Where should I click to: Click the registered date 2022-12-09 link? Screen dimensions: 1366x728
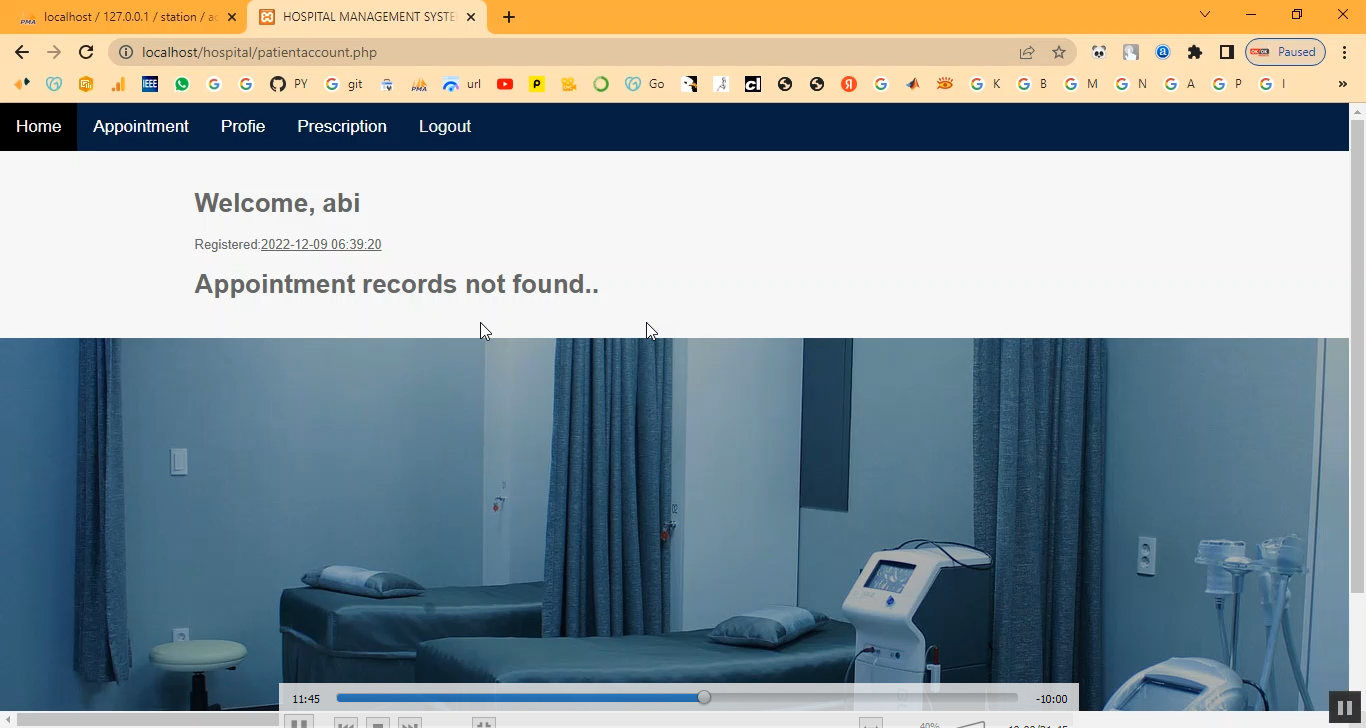[x=321, y=245]
